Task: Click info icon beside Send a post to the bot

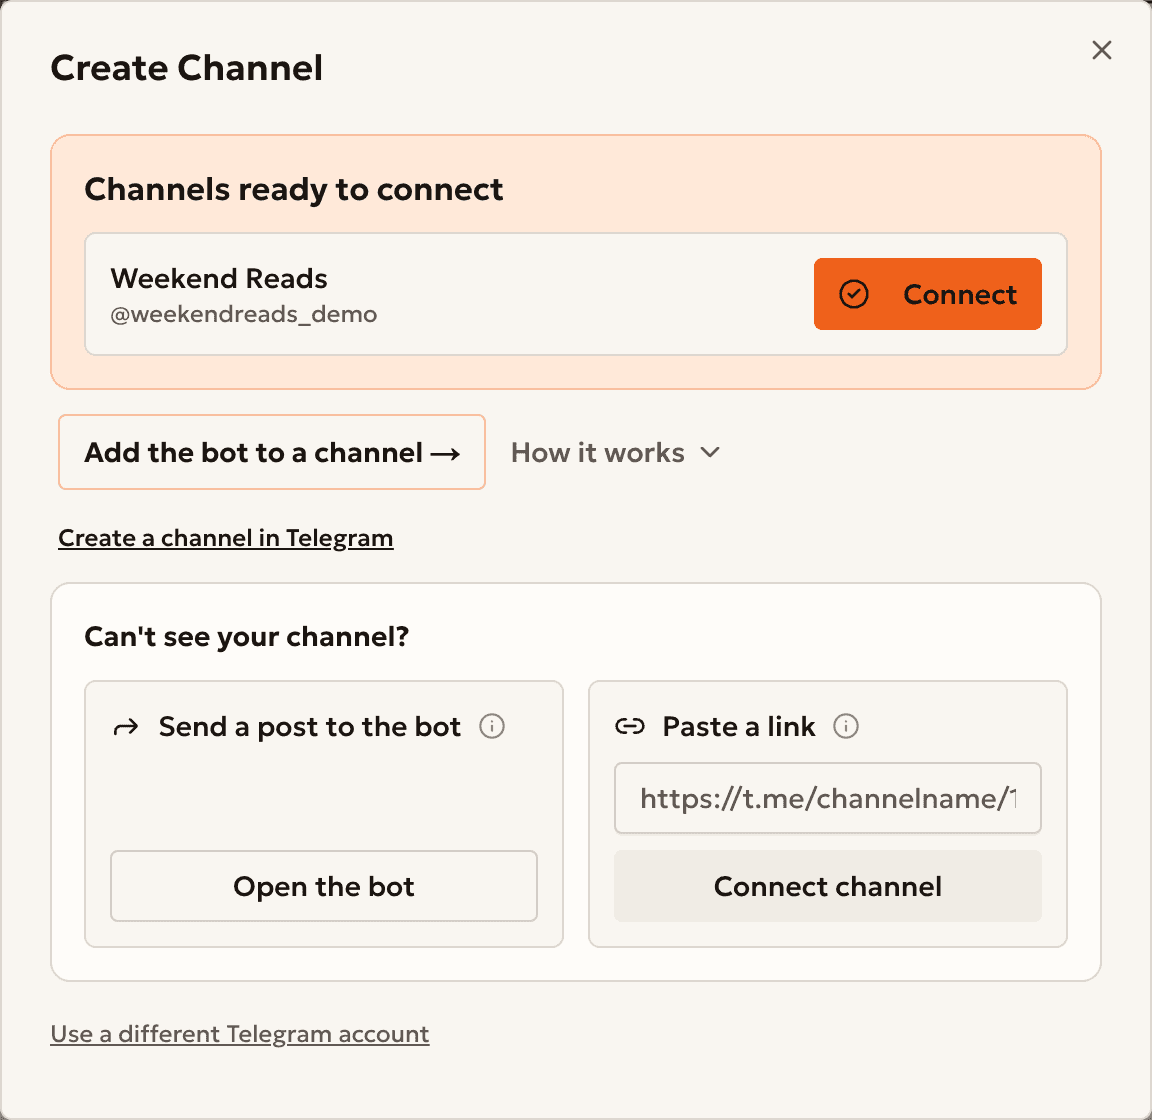Action: click(x=492, y=726)
